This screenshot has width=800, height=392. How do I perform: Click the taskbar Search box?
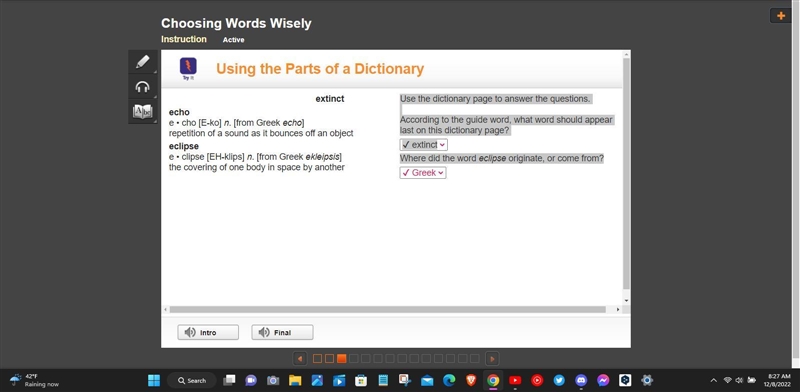coord(192,380)
